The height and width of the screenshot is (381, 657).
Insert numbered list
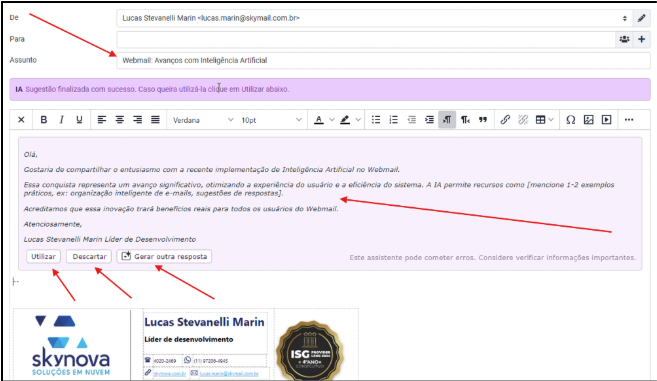pyautogui.click(x=393, y=120)
